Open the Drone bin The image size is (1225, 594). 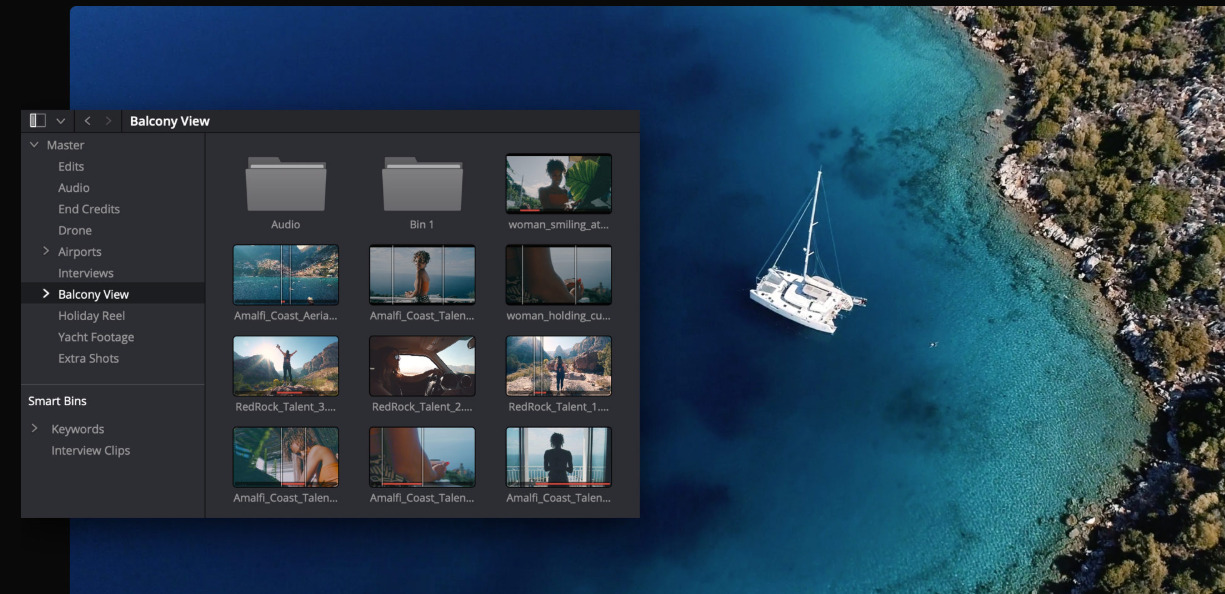75,230
